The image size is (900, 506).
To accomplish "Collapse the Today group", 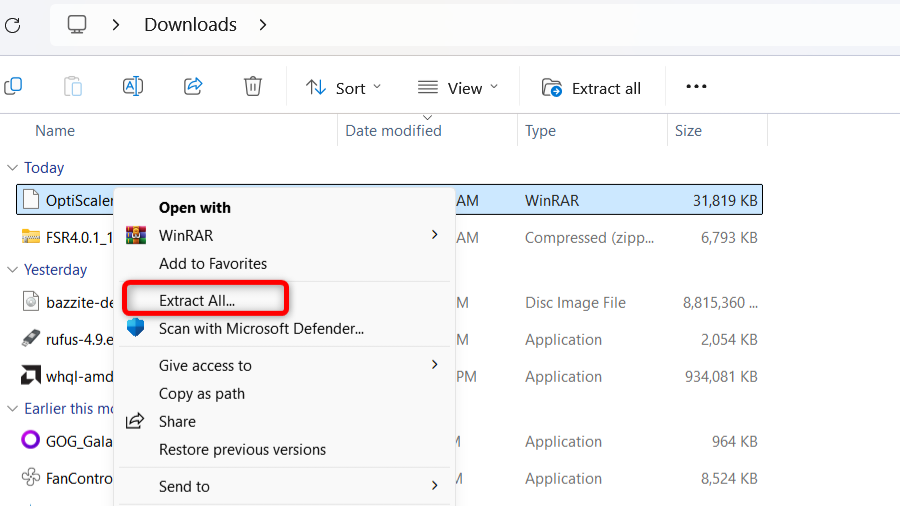I will [x=12, y=168].
